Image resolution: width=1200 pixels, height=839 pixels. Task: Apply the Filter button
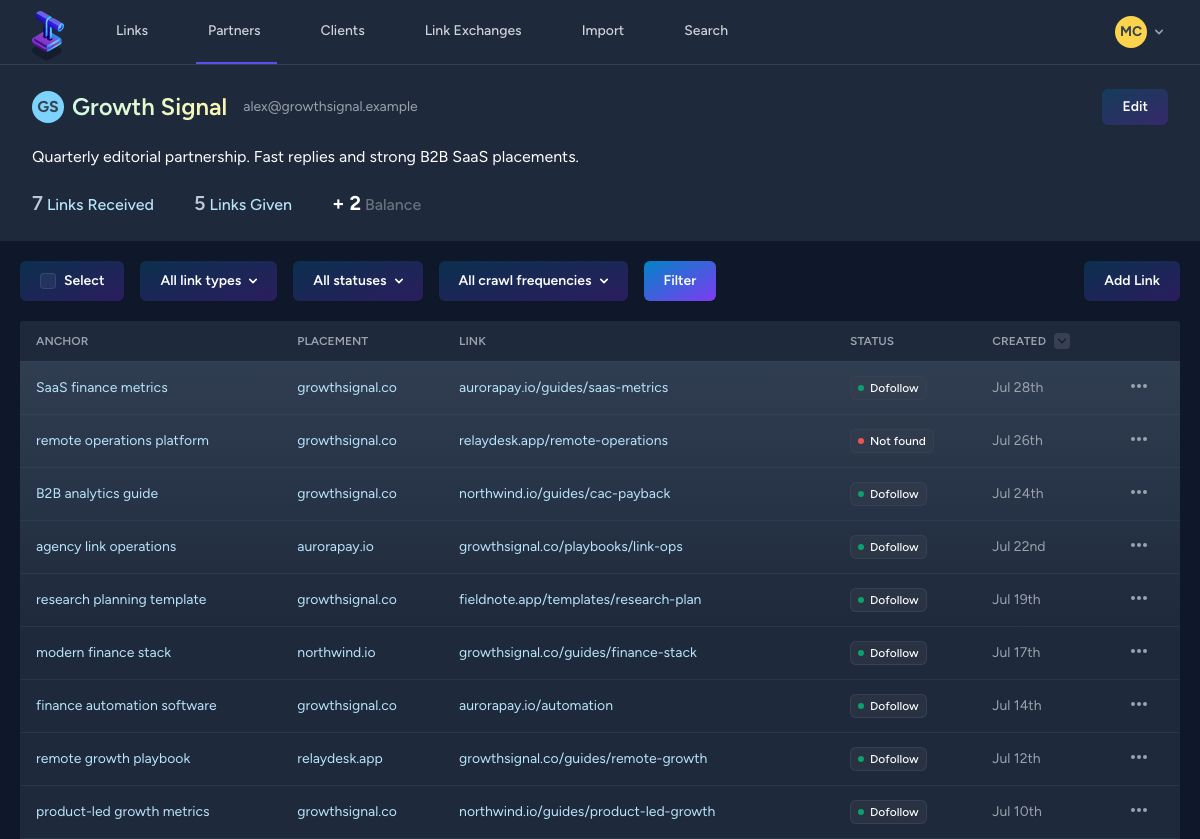point(680,281)
